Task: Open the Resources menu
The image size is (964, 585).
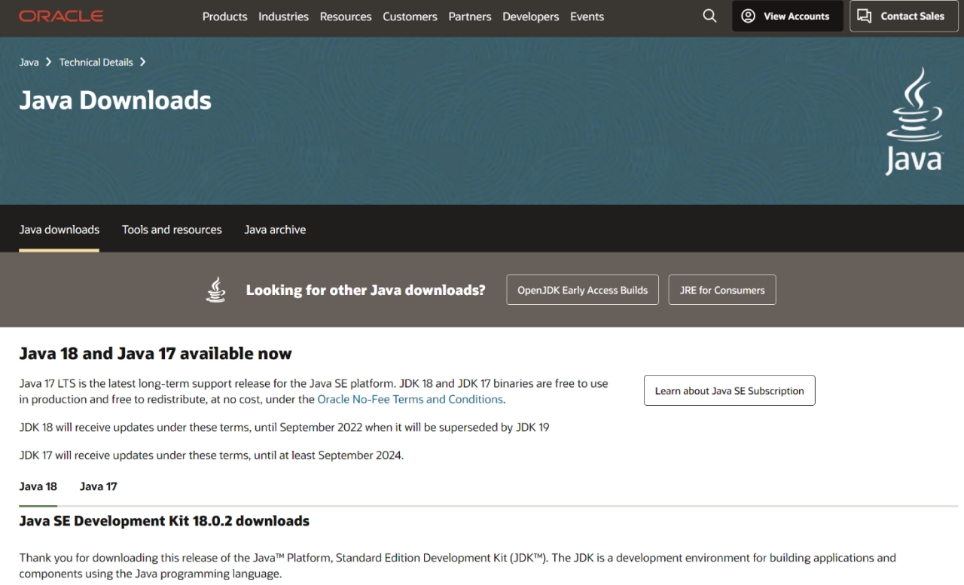Action: (x=345, y=16)
